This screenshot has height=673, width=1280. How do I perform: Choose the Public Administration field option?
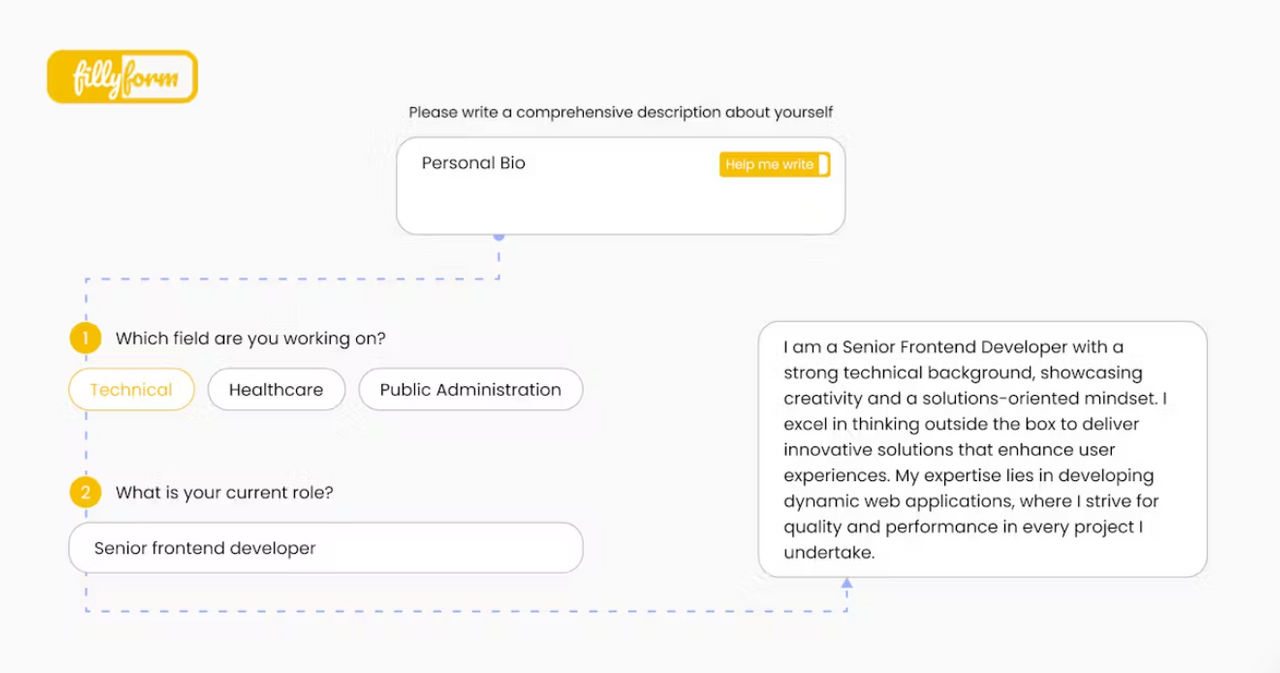point(470,390)
